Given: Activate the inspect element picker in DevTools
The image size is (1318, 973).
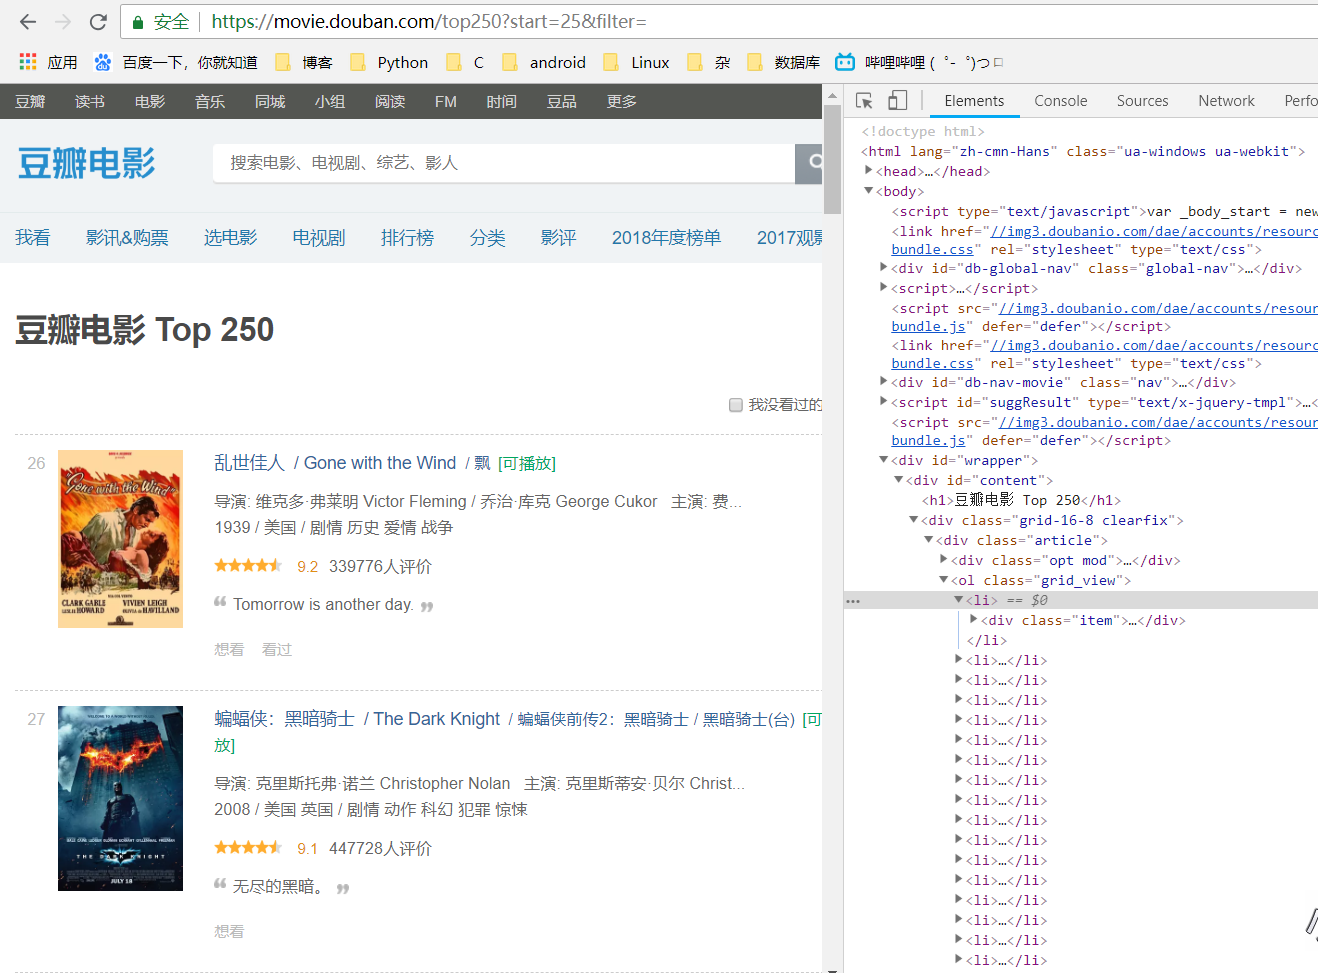Looking at the screenshot, I should [x=864, y=100].
